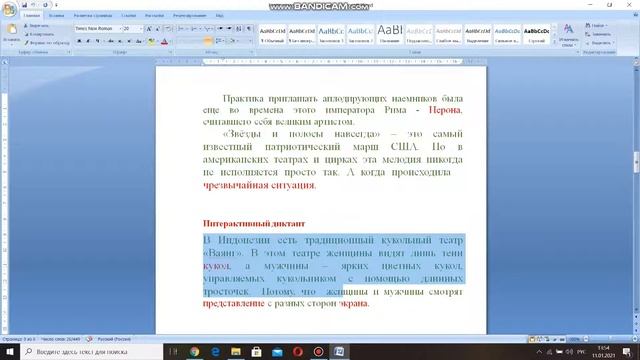Open Font dialog launcher in Шрифт group
The width and height of the screenshot is (640, 360).
click(170, 52)
